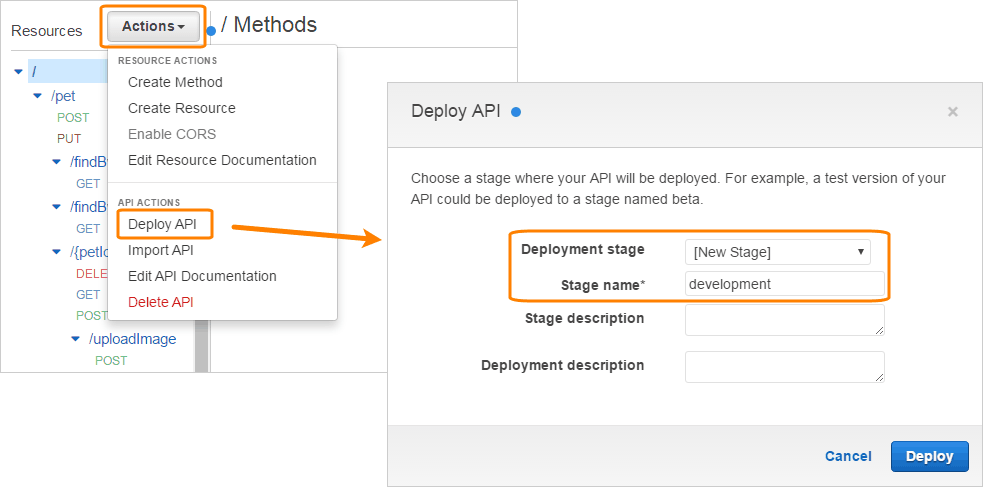The width and height of the screenshot is (983, 487).
Task: Choose Delete API in red
Action: tap(160, 302)
